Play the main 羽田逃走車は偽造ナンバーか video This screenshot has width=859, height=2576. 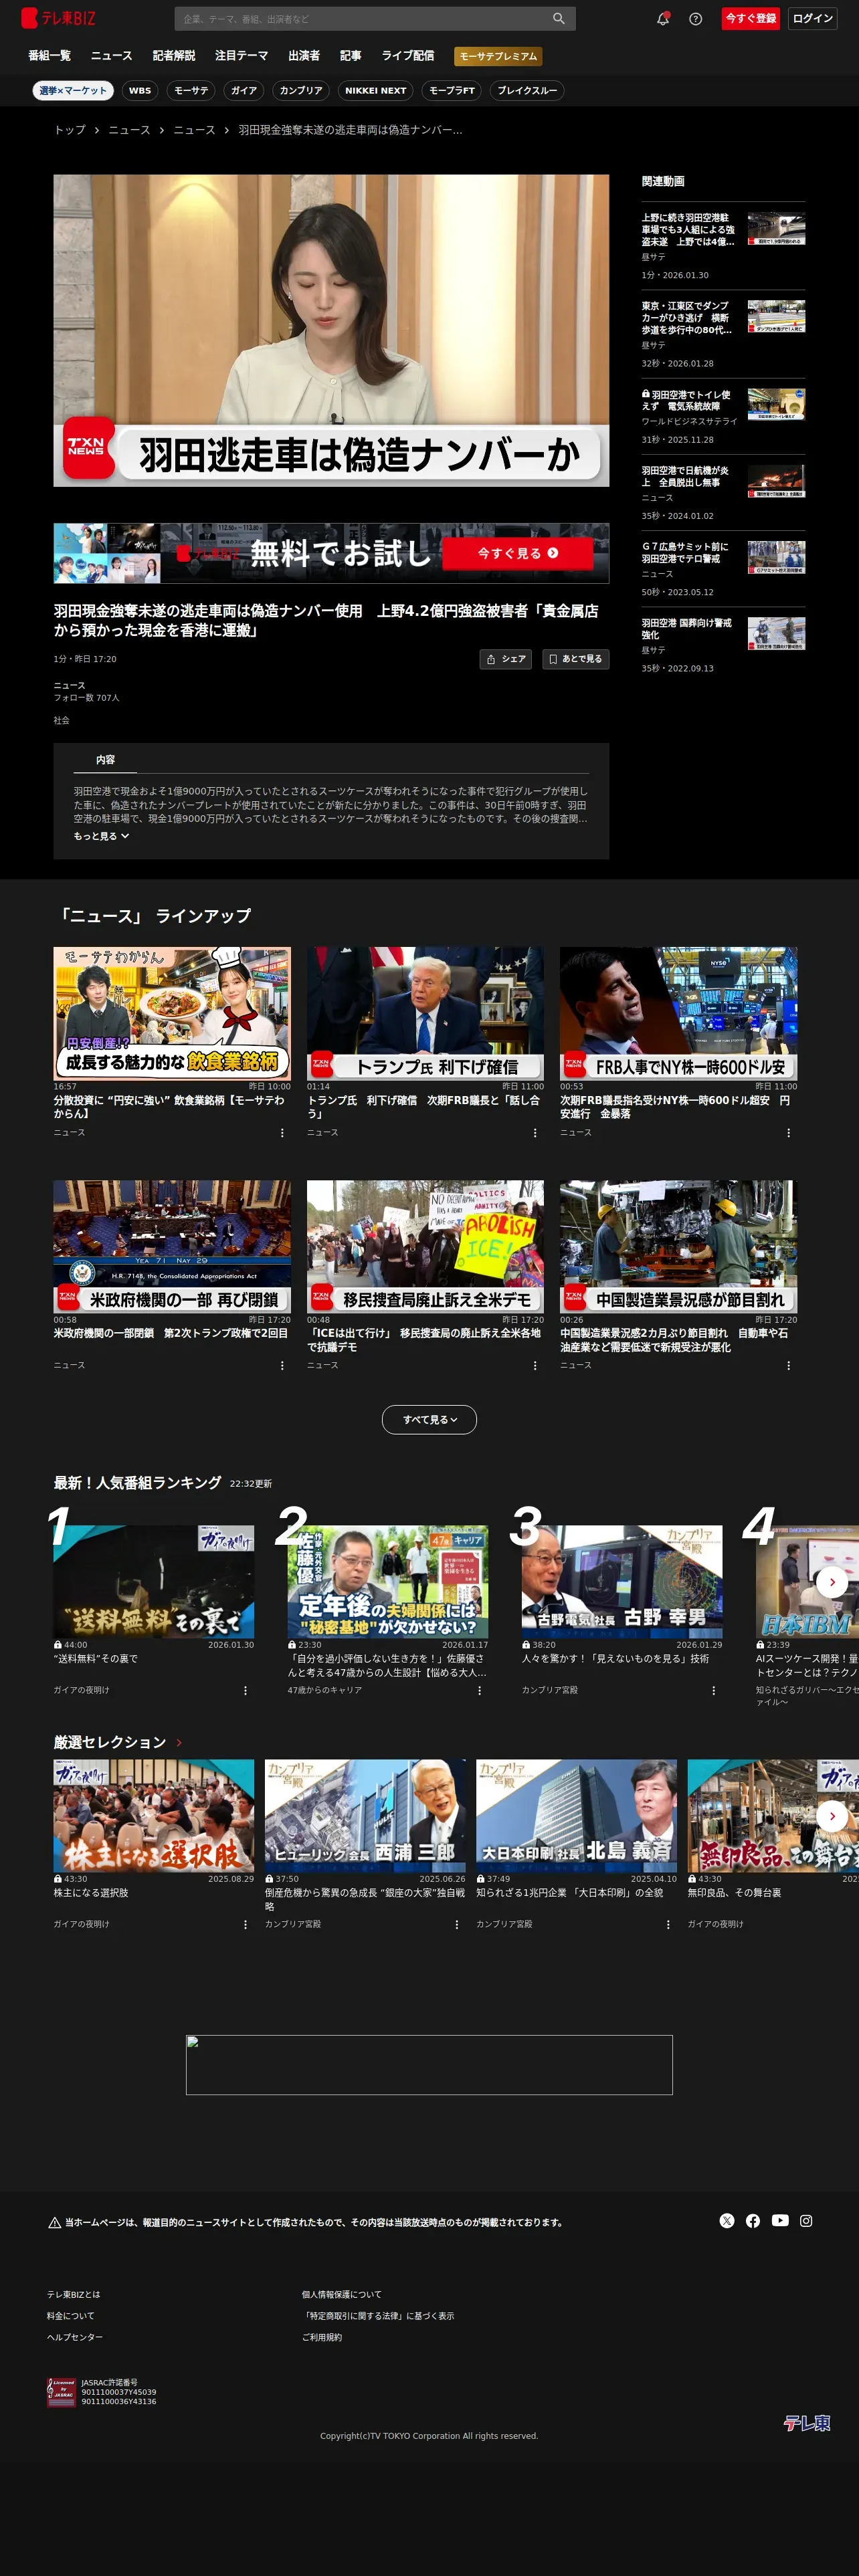pyautogui.click(x=331, y=331)
